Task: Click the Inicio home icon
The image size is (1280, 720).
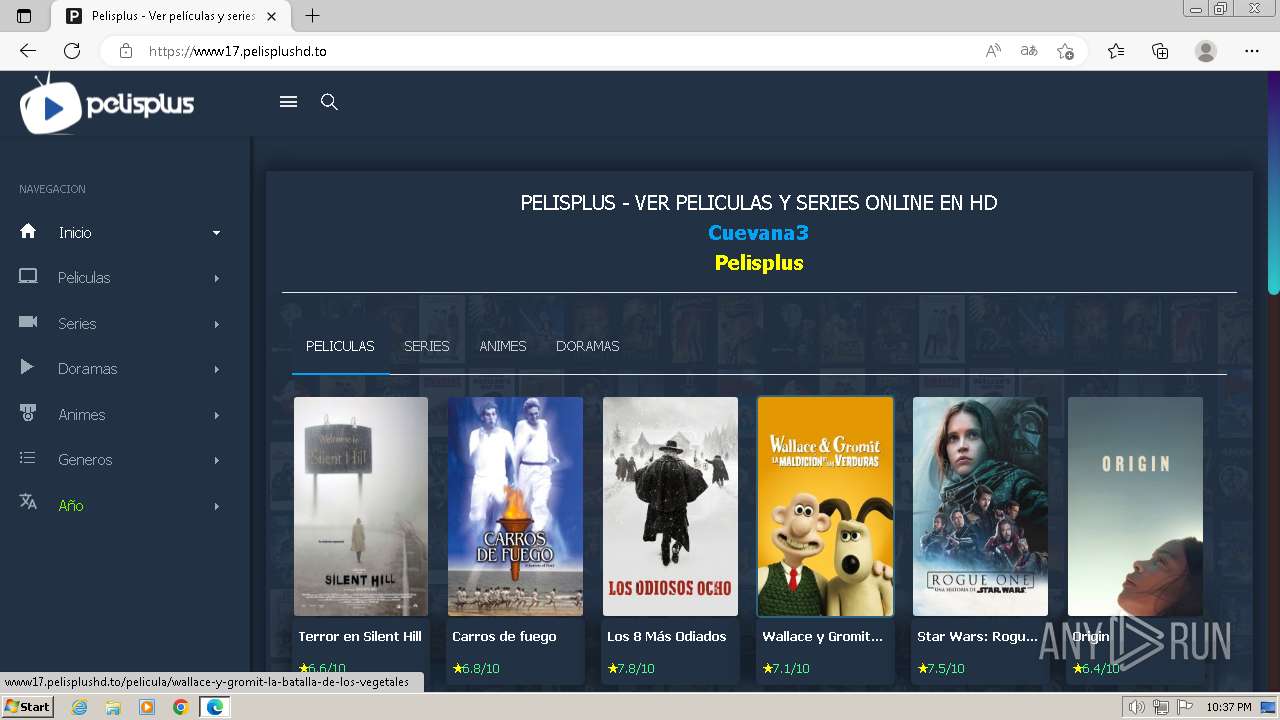Action: [x=28, y=231]
